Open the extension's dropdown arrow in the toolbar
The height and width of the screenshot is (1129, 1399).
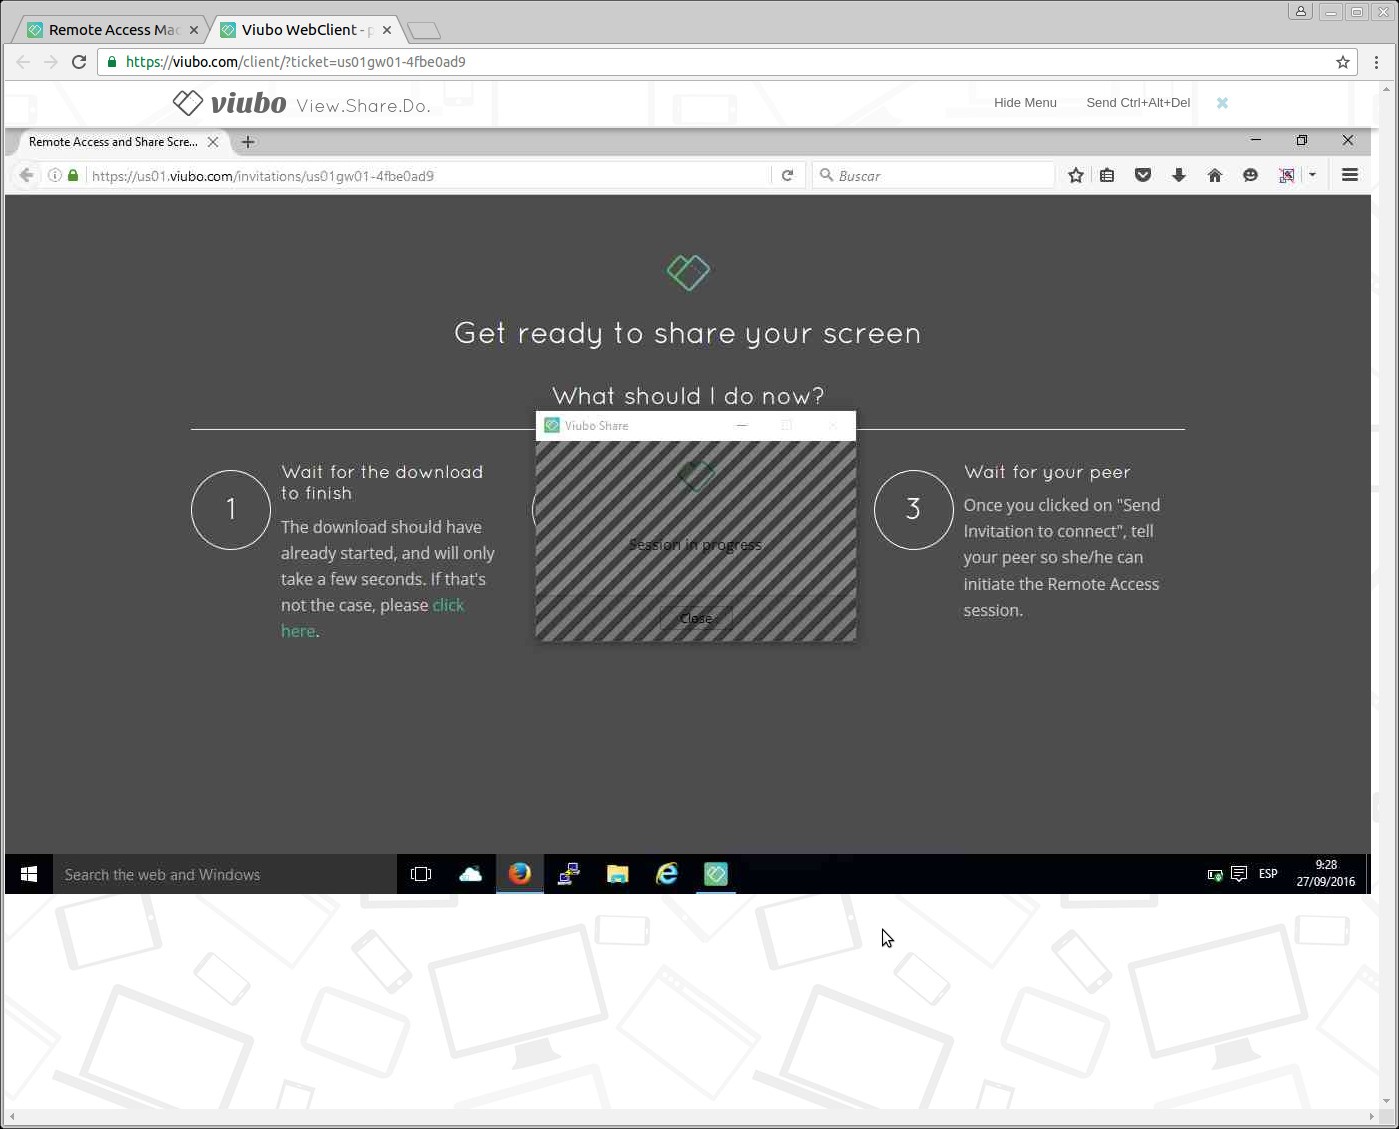(1313, 175)
